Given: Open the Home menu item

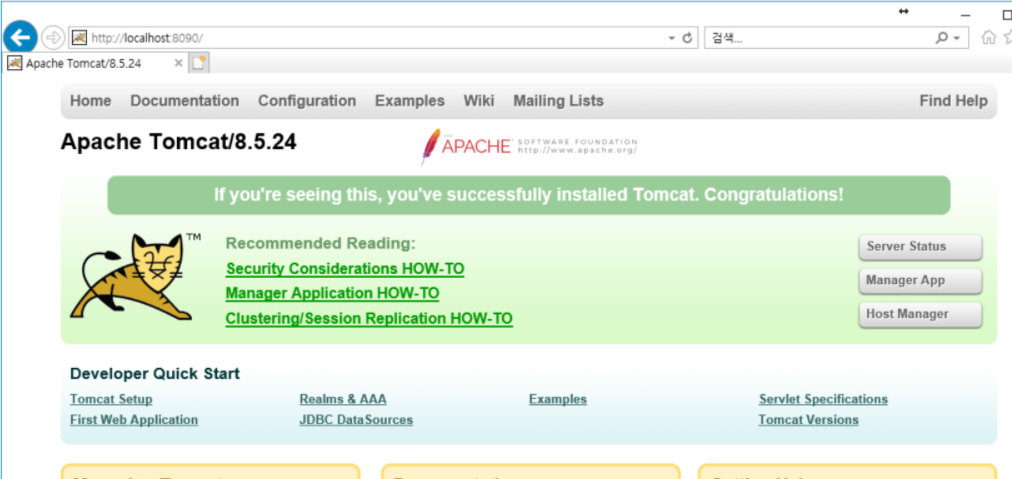Looking at the screenshot, I should 90,101.
